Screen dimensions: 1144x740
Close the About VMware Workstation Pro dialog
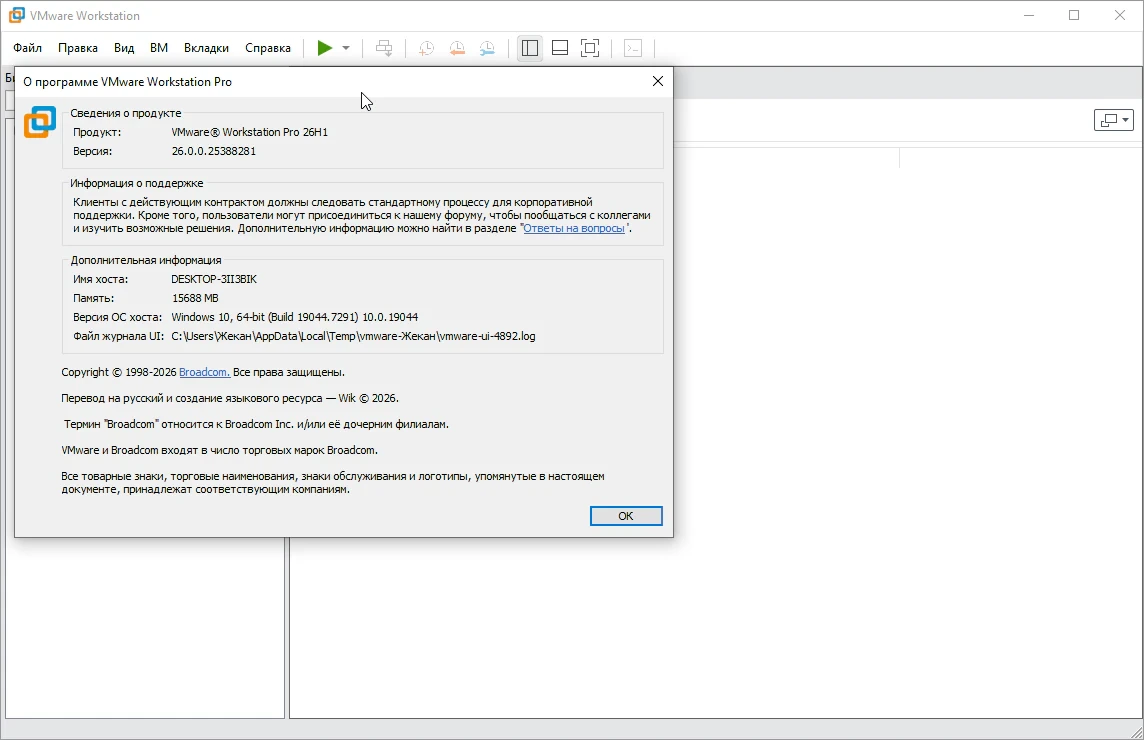pyautogui.click(x=657, y=81)
